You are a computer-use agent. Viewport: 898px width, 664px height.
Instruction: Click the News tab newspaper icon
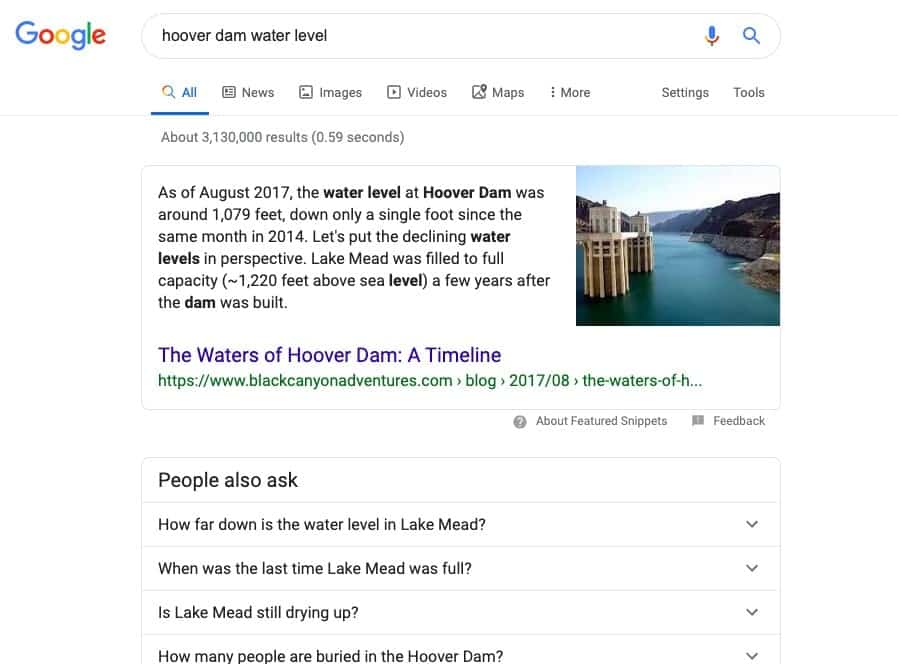click(x=229, y=92)
